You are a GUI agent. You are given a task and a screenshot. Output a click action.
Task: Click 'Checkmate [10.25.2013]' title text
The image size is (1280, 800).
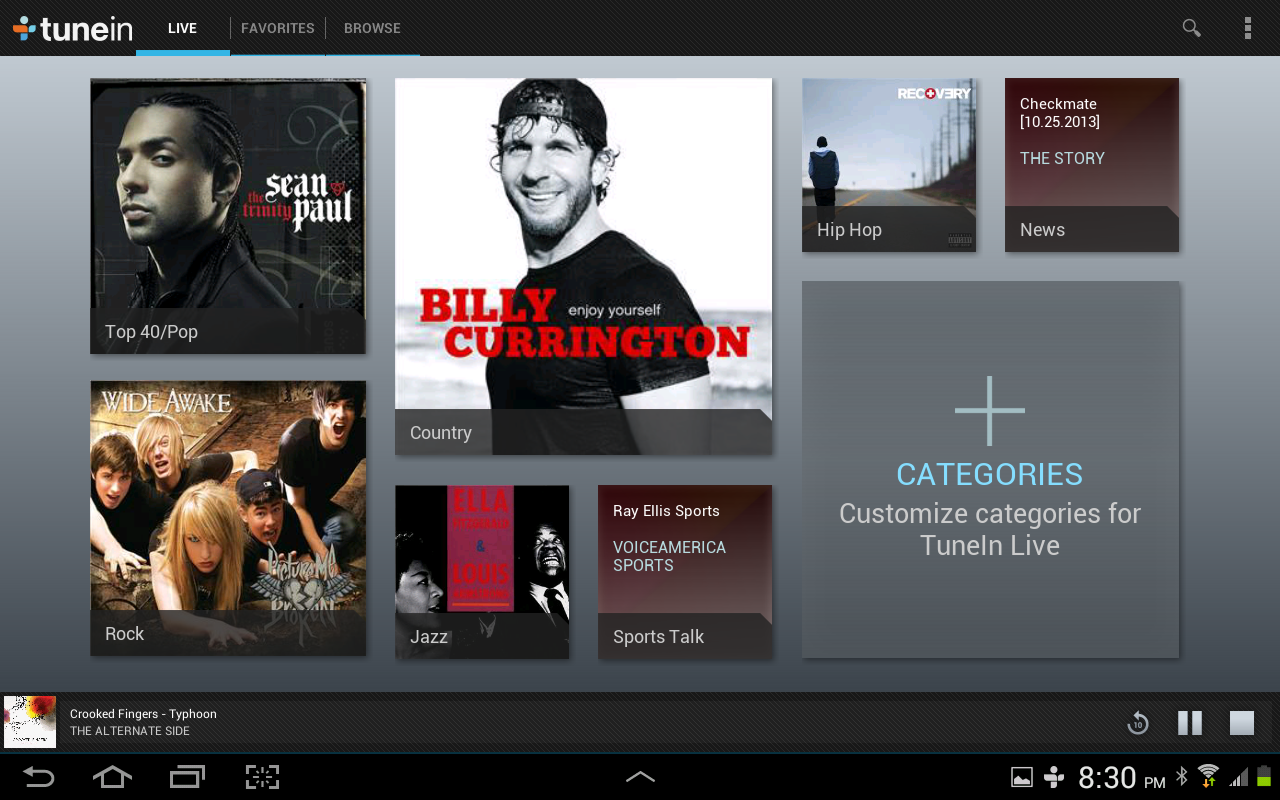click(x=1059, y=113)
